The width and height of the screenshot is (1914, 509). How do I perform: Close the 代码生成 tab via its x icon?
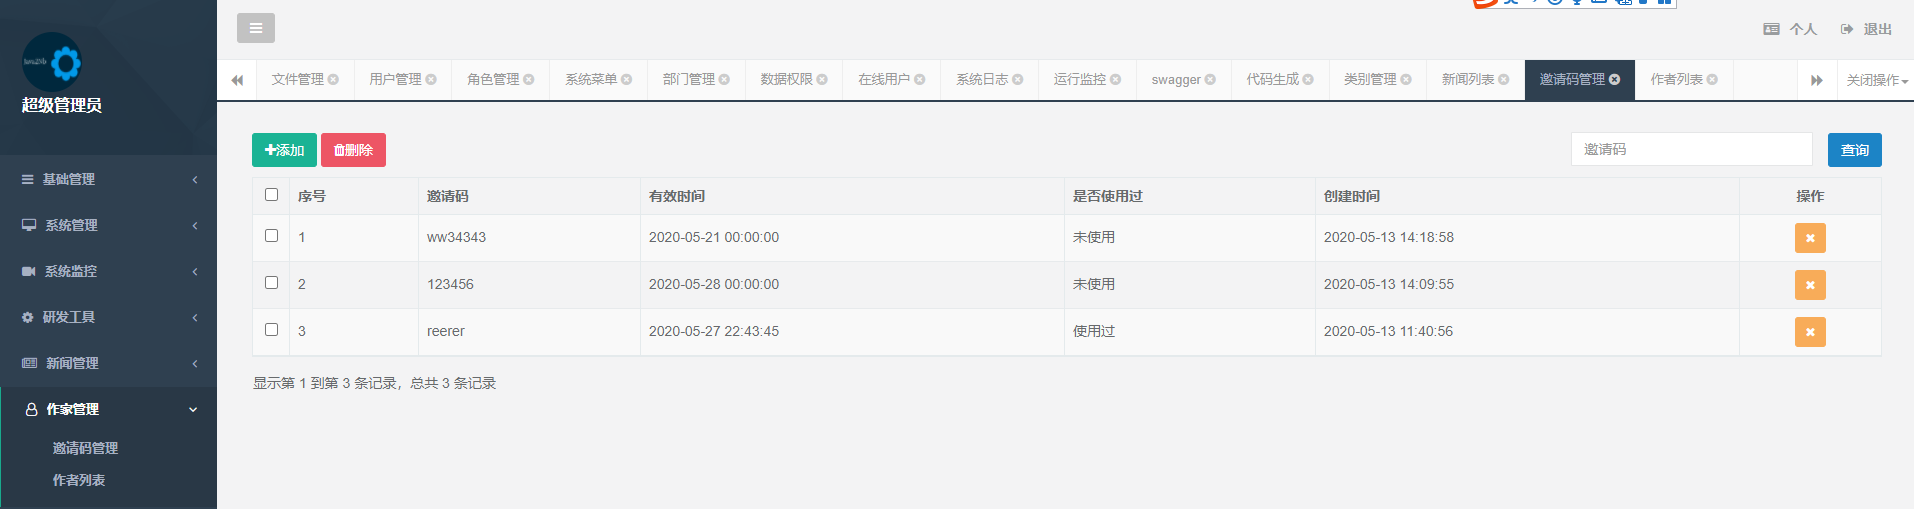click(x=1308, y=80)
